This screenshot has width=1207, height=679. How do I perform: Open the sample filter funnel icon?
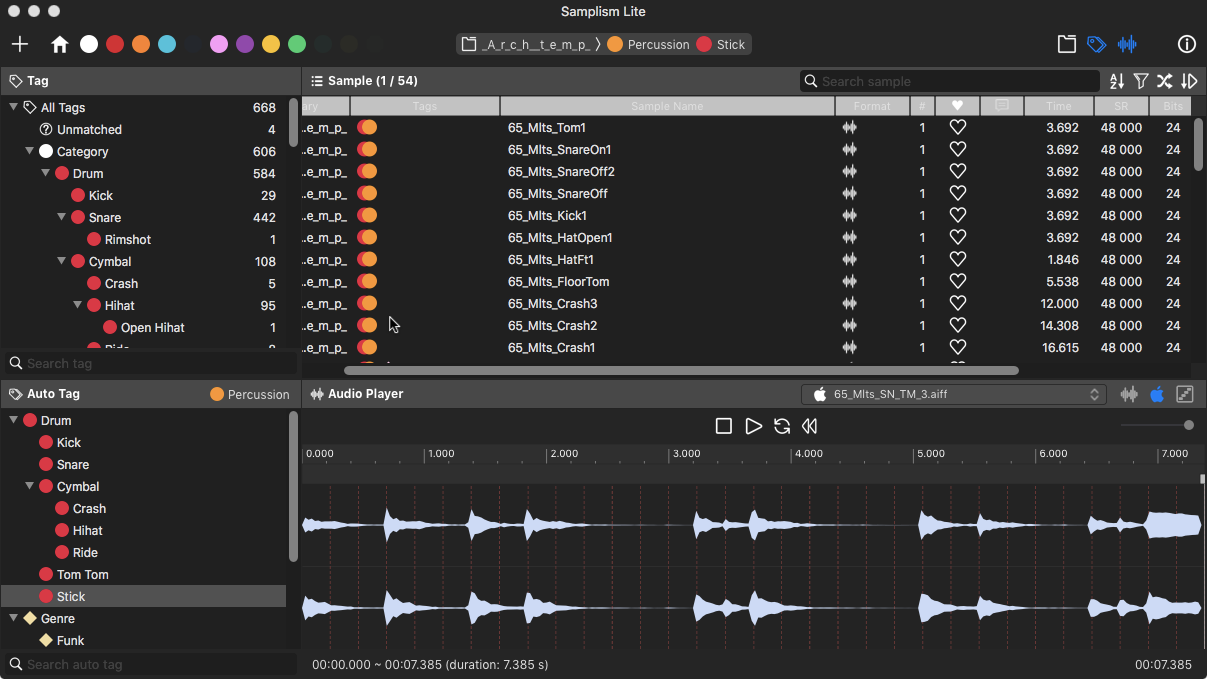pyautogui.click(x=1141, y=81)
